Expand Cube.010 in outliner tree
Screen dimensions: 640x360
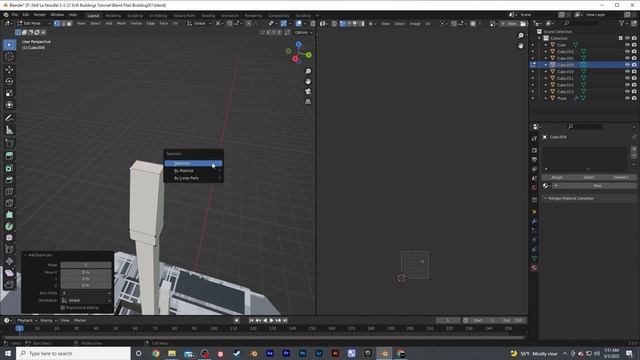pyautogui.click(x=546, y=71)
